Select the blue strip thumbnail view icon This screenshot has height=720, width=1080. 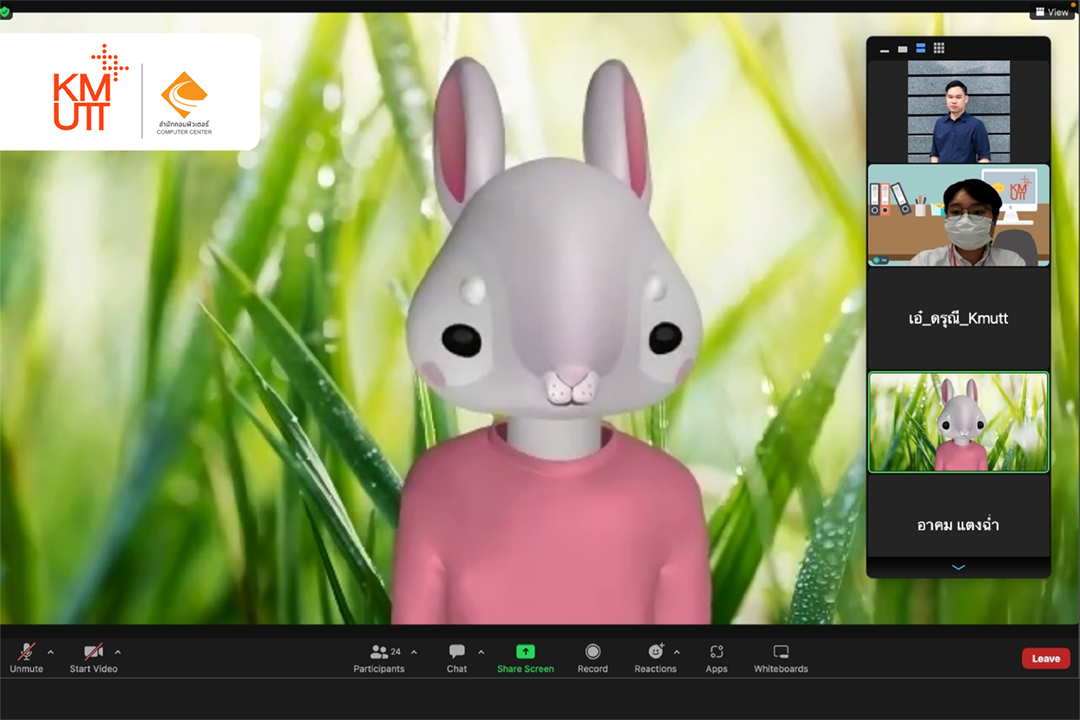pos(921,48)
